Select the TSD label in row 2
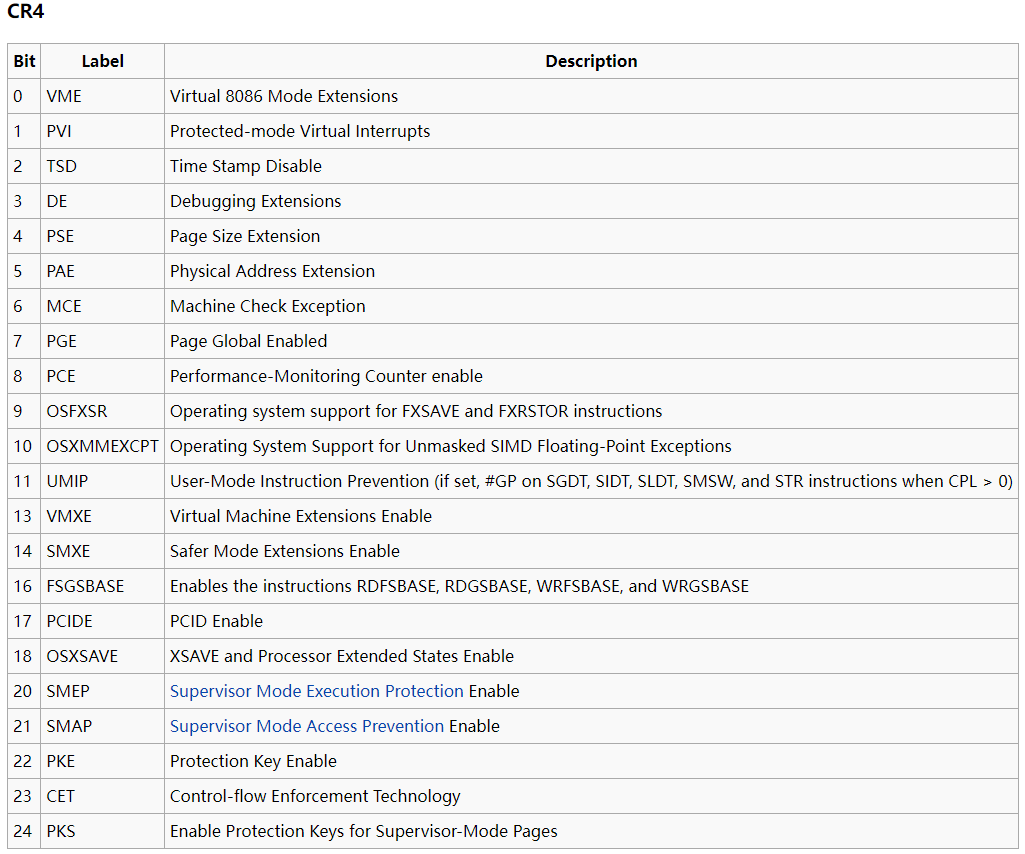Viewport: 1025px width, 854px height. pyautogui.click(x=61, y=166)
